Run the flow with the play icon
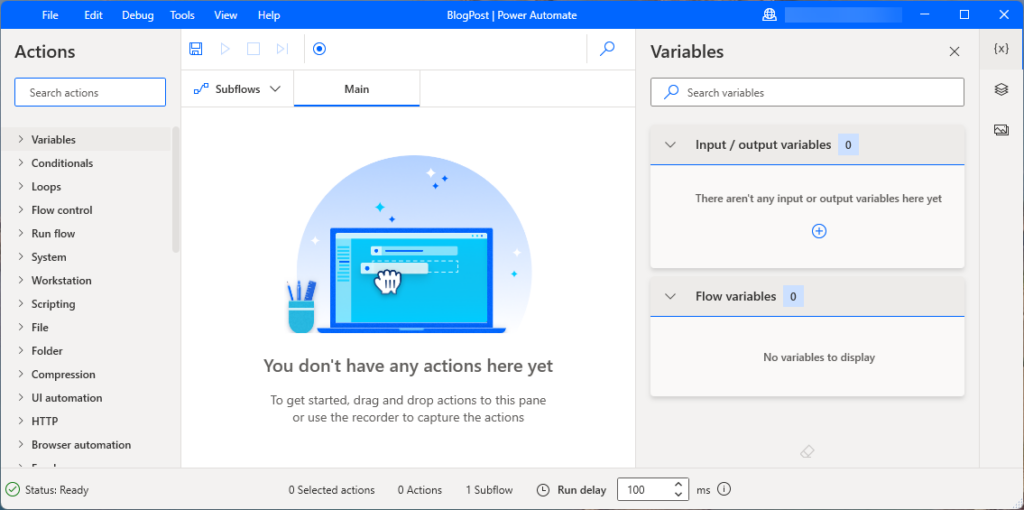Viewport: 1024px width, 510px height. click(225, 49)
